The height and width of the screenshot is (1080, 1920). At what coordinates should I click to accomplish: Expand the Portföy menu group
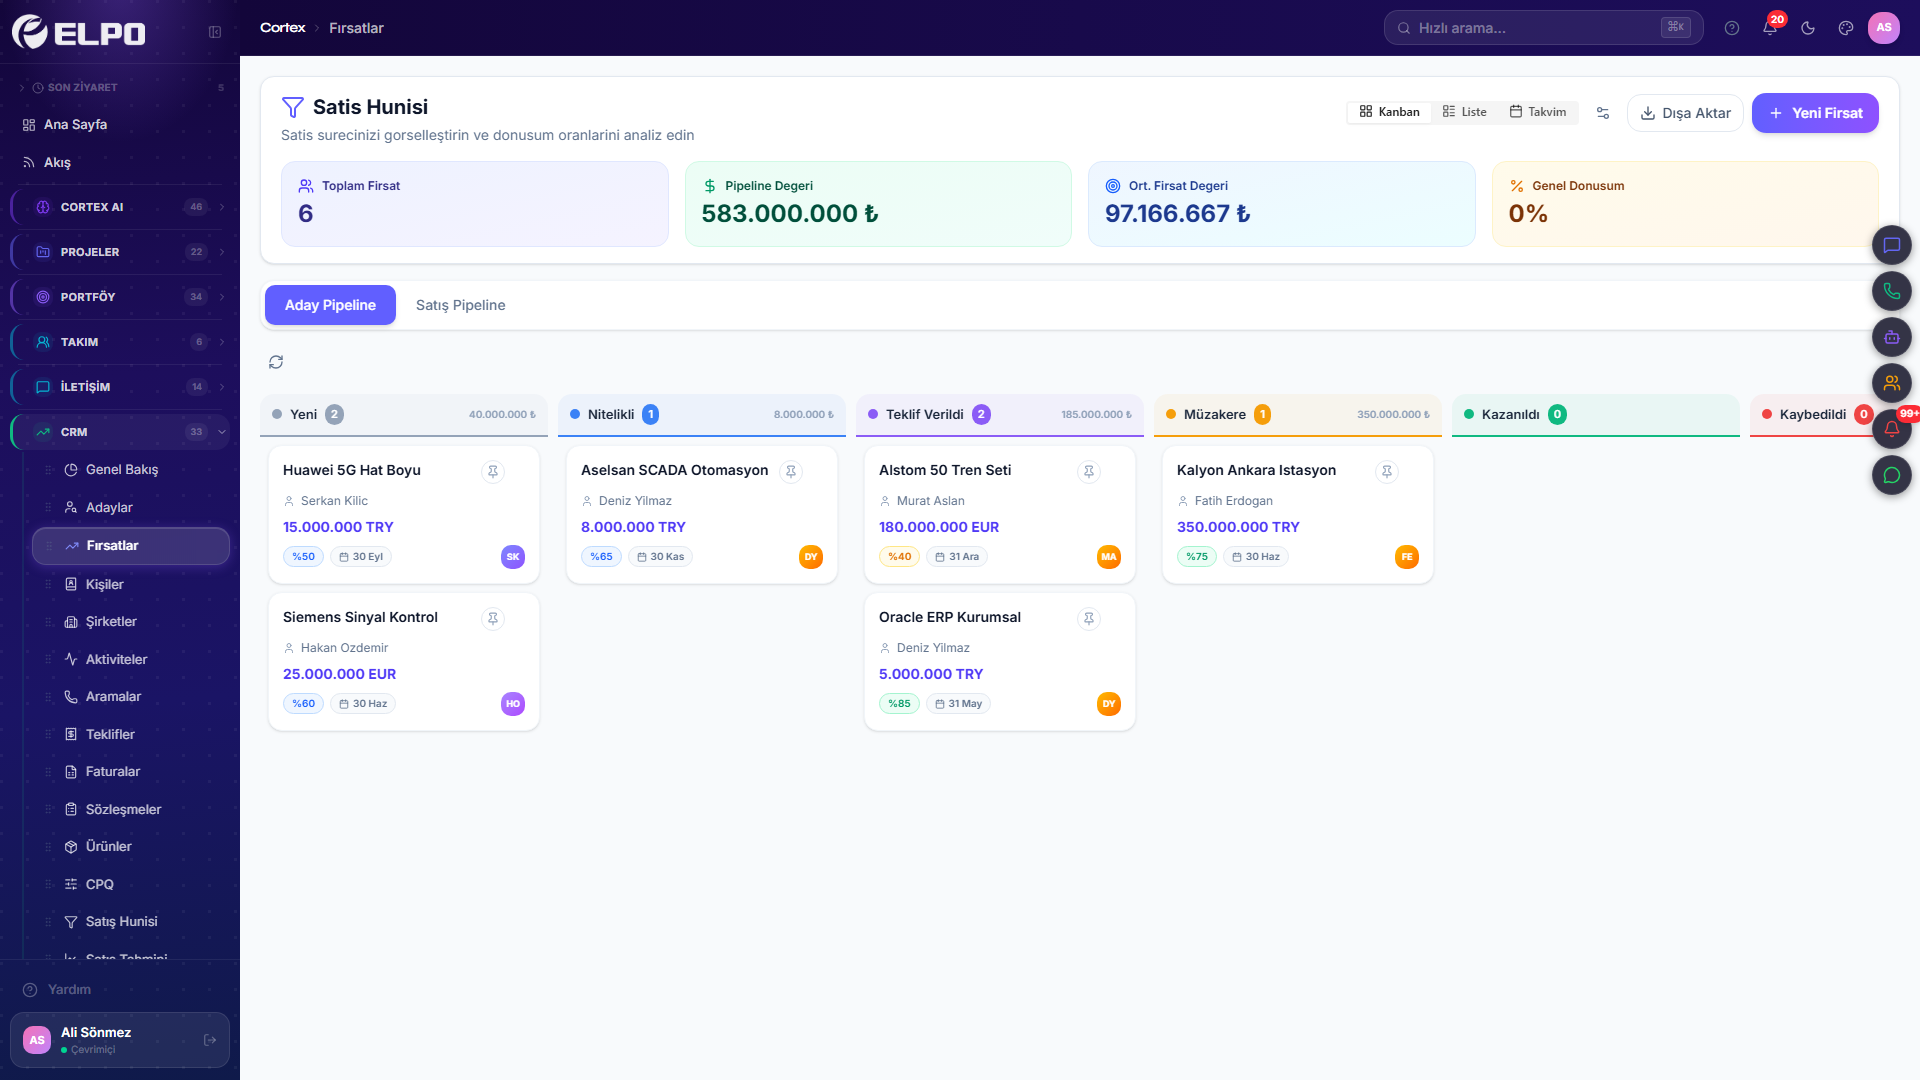point(120,297)
